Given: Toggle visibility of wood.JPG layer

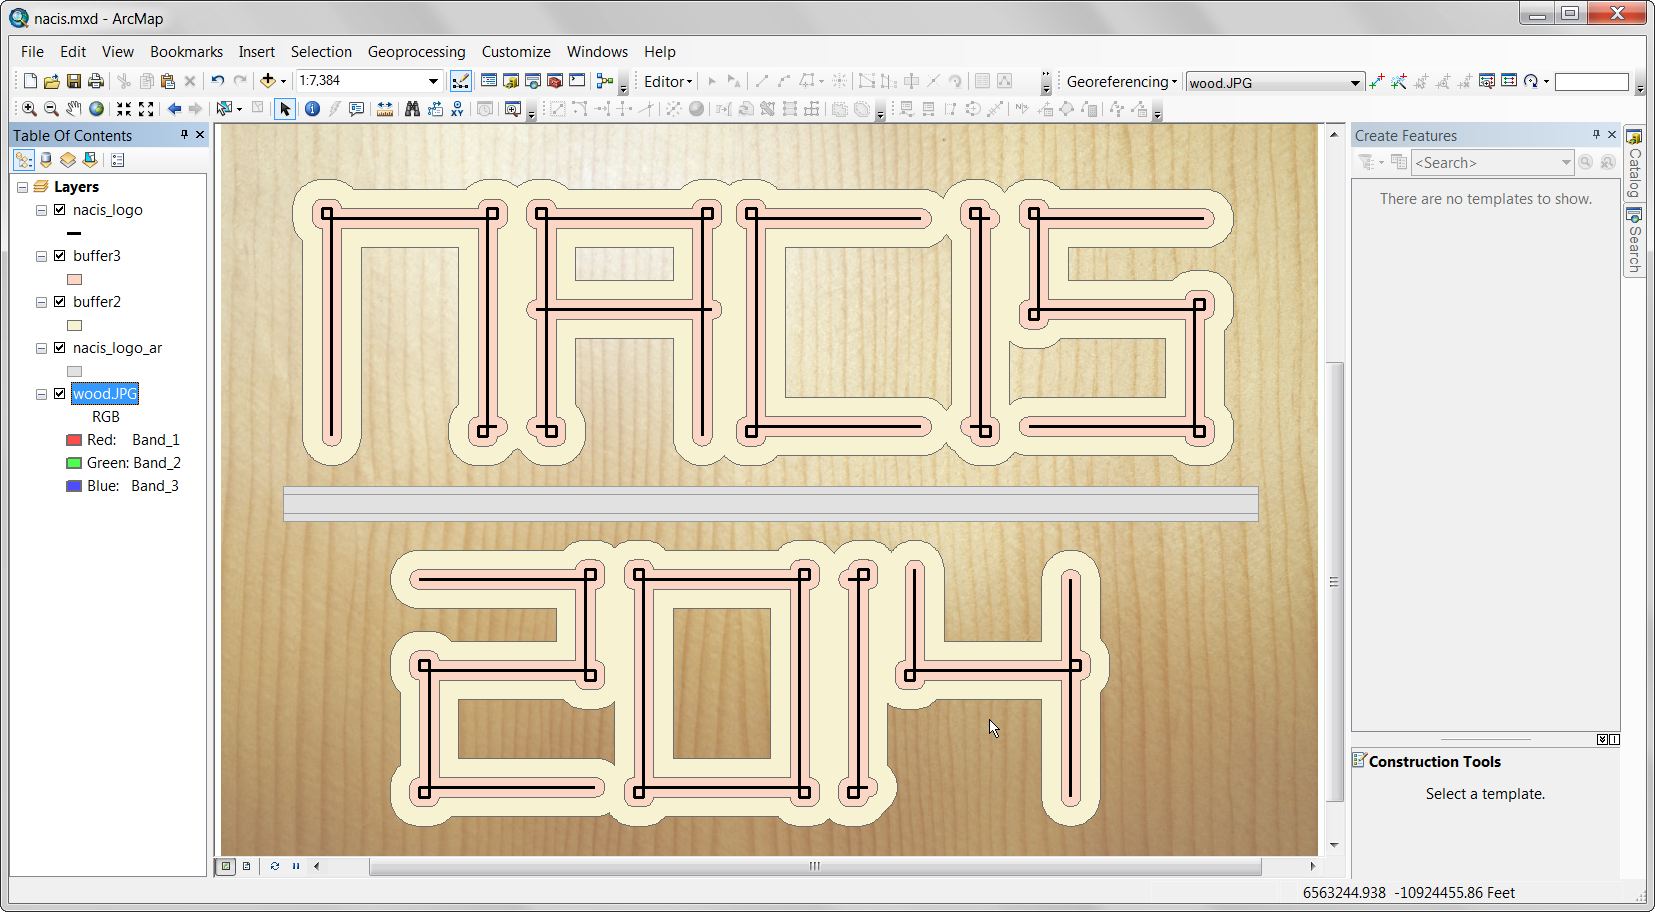Looking at the screenshot, I should (x=60, y=394).
